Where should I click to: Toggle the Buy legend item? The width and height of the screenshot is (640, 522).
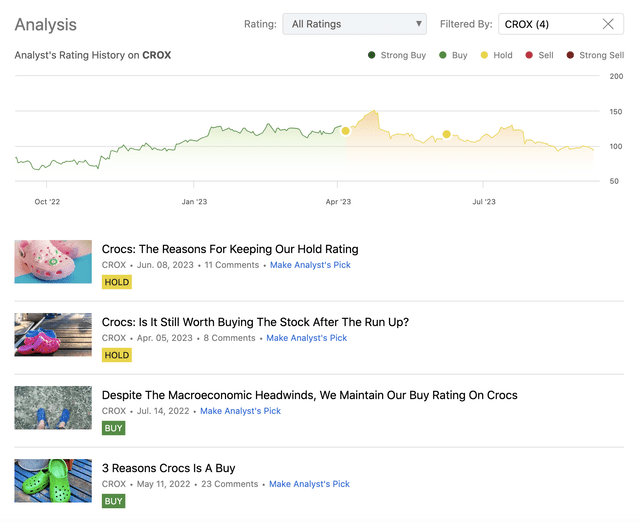point(452,56)
